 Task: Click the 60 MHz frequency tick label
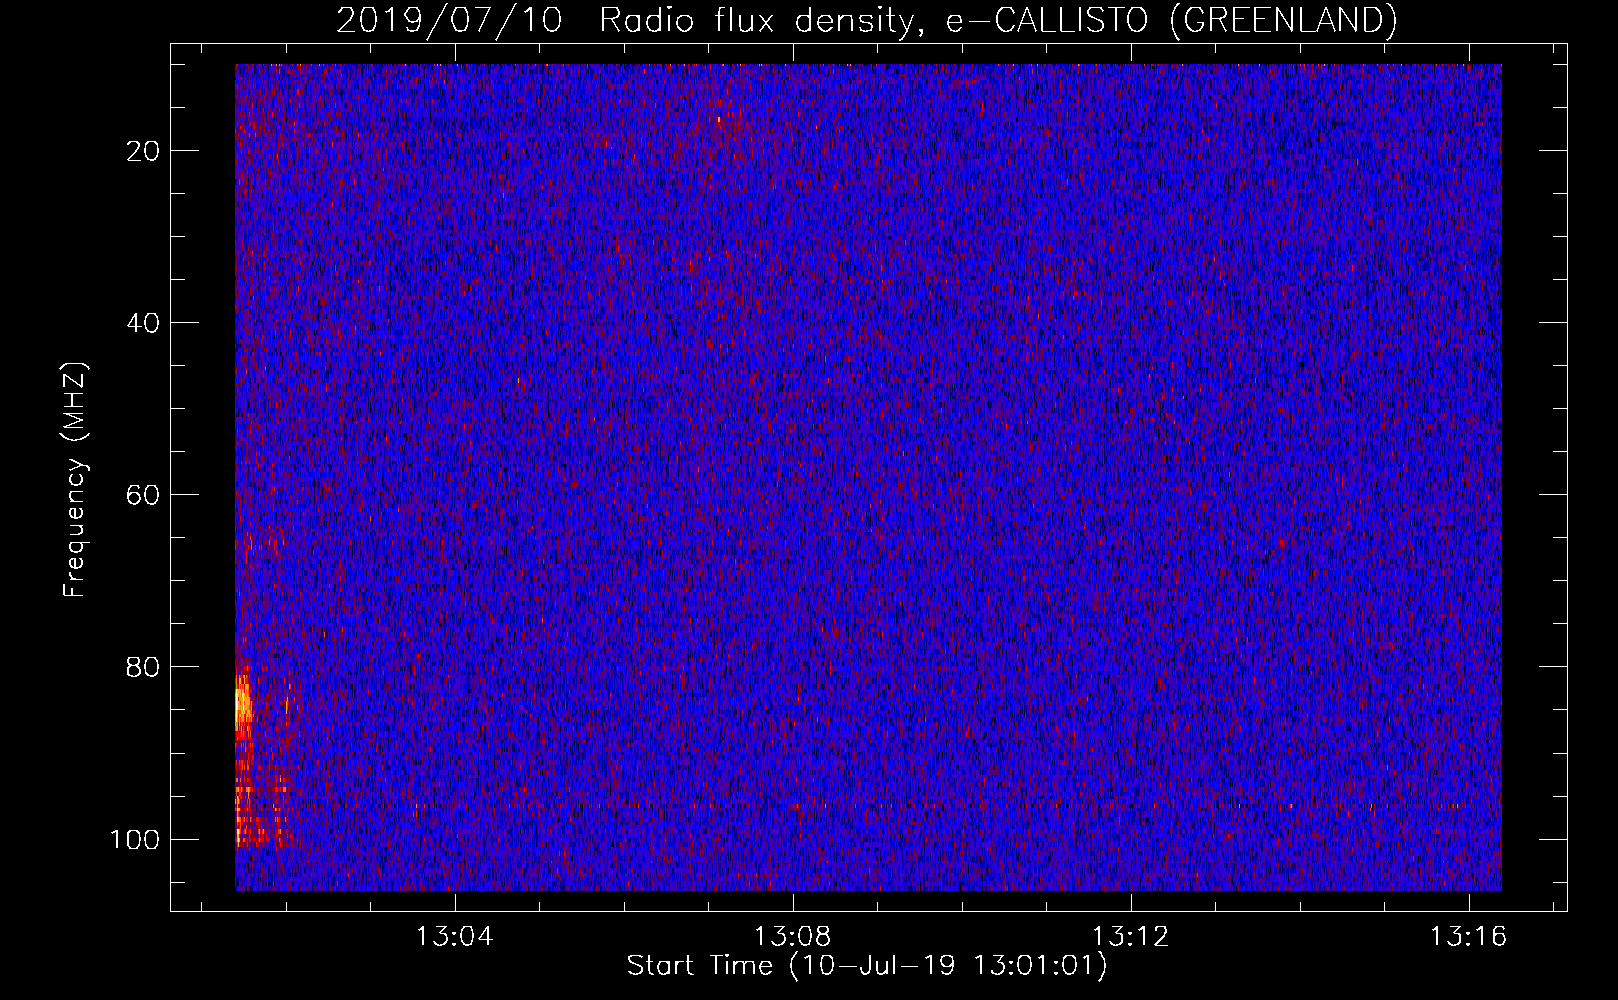coord(144,495)
